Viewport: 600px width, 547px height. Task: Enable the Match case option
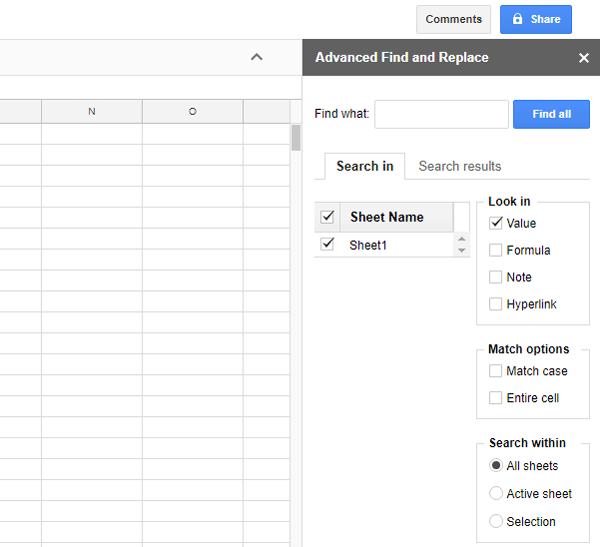[496, 371]
